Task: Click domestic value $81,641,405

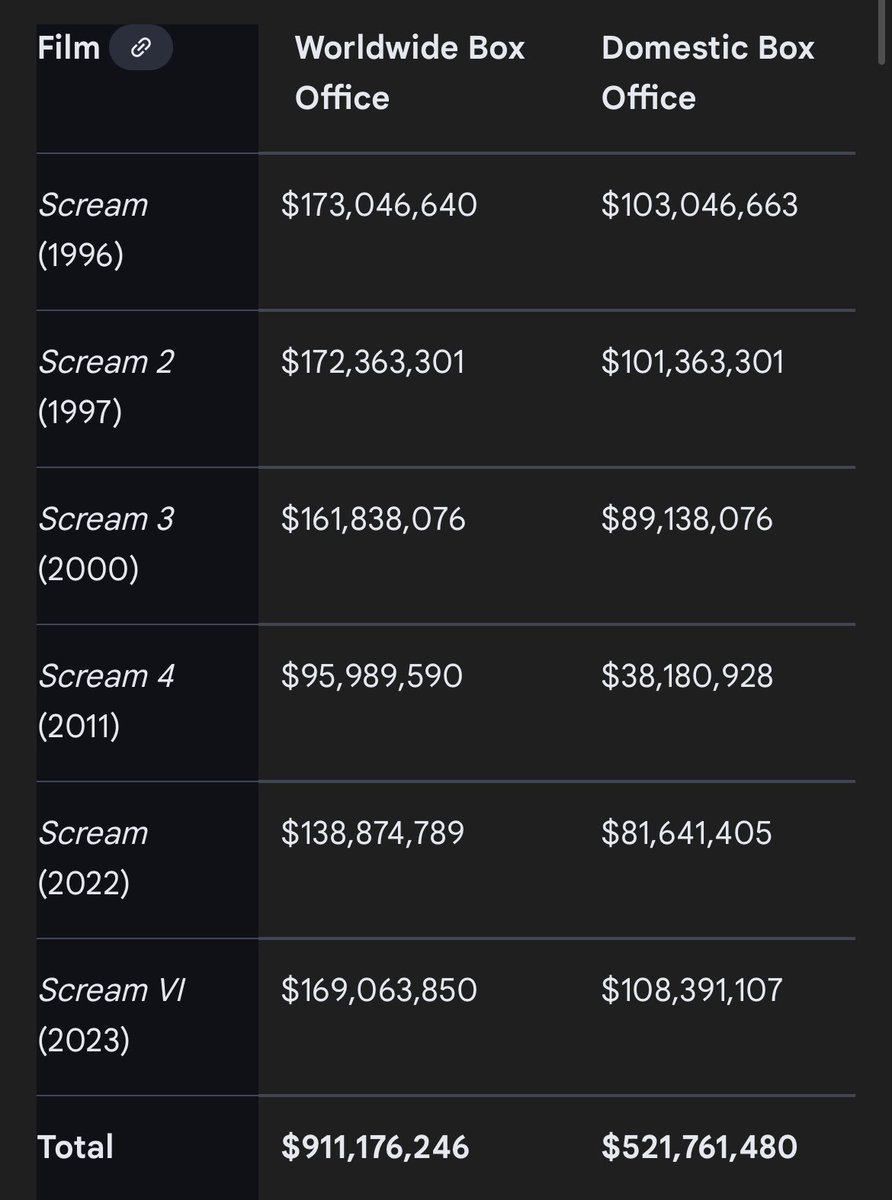Action: (x=687, y=833)
